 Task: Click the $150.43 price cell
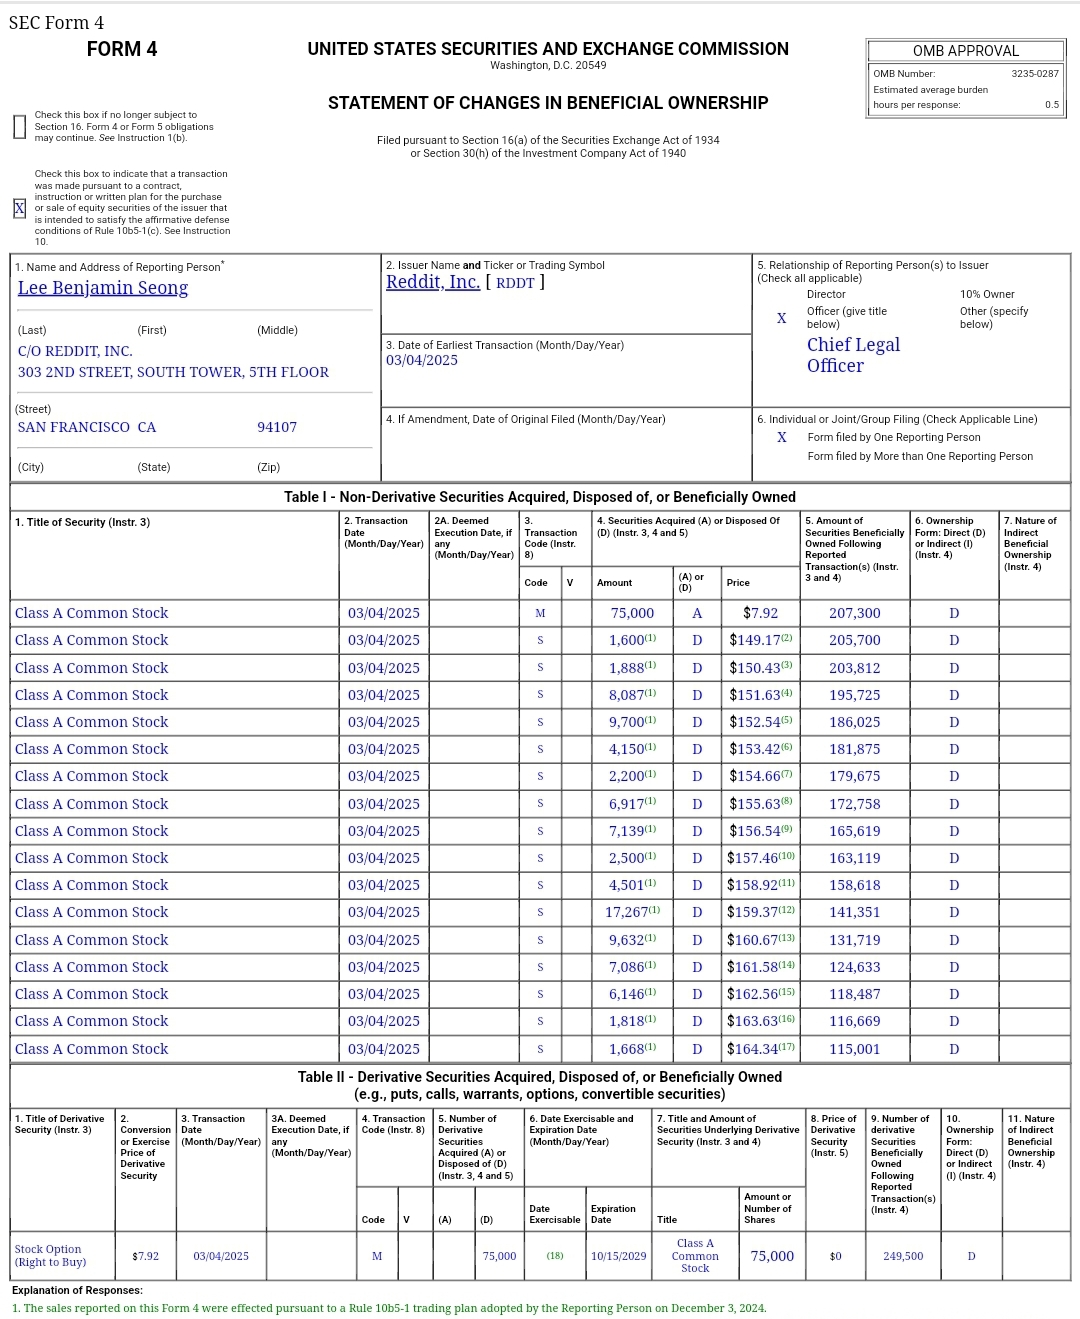pyautogui.click(x=761, y=668)
